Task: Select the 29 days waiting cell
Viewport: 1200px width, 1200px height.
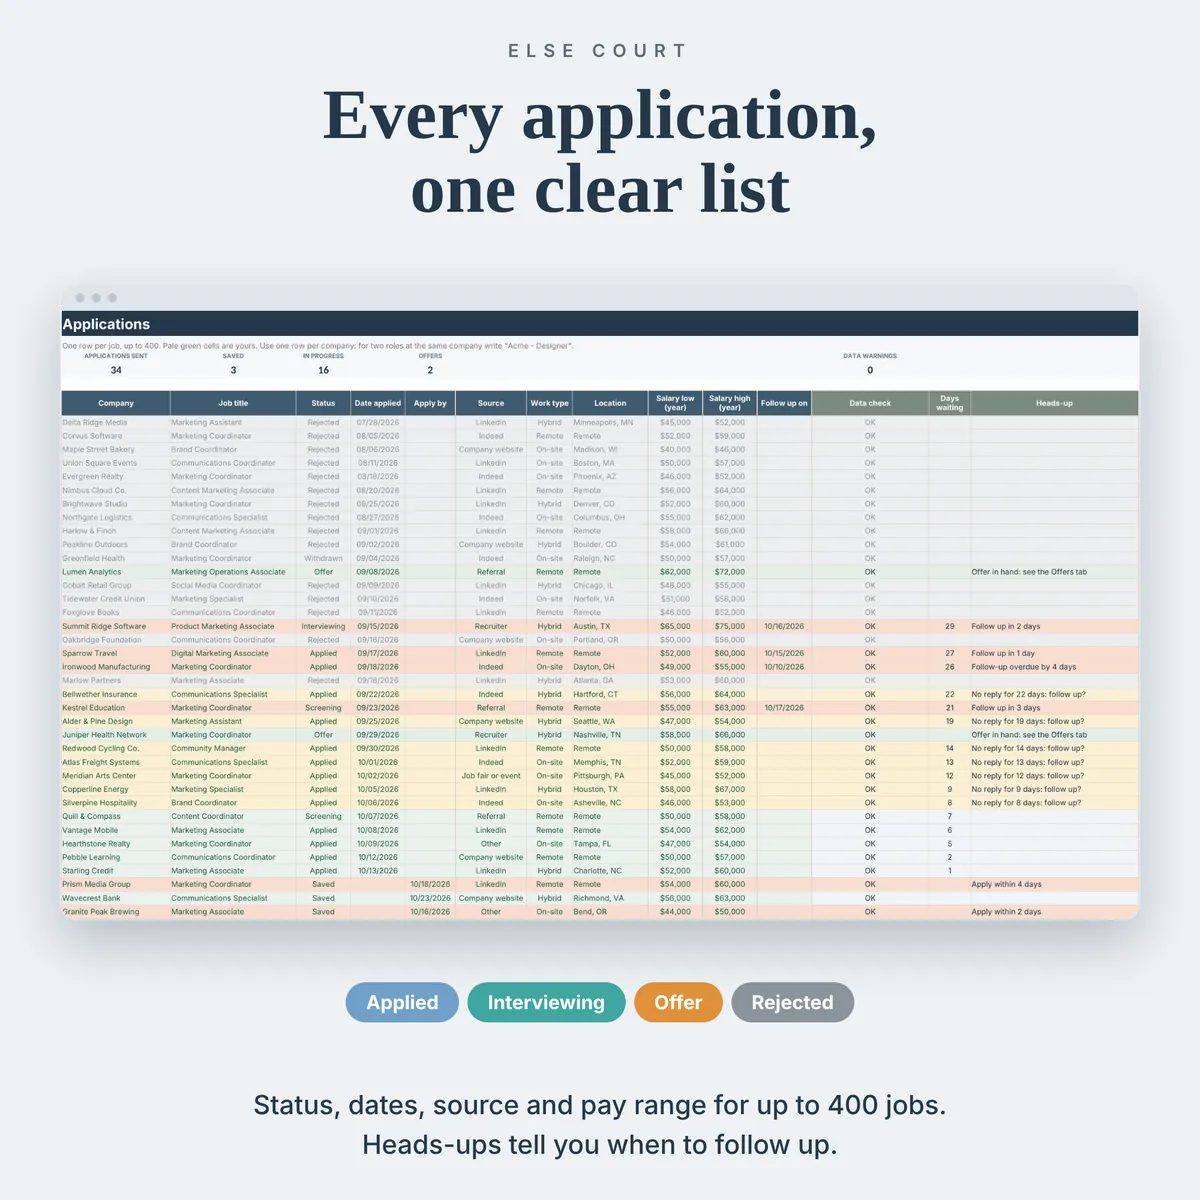Action: click(950, 626)
